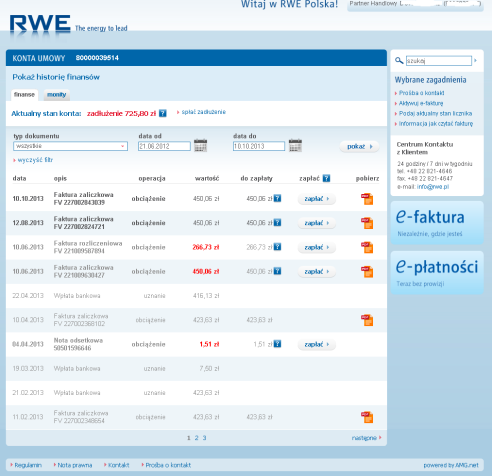Go to page 2 of results
Viewport: 492px width, 476px height.
(196, 438)
